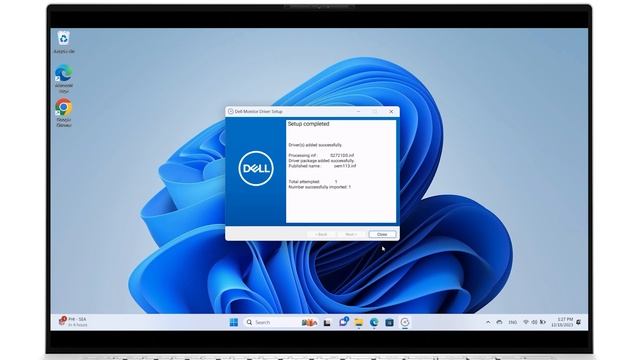Image resolution: width=640 pixels, height=360 pixels.
Task: Click the 'Setup completed' heading
Action: point(309,124)
